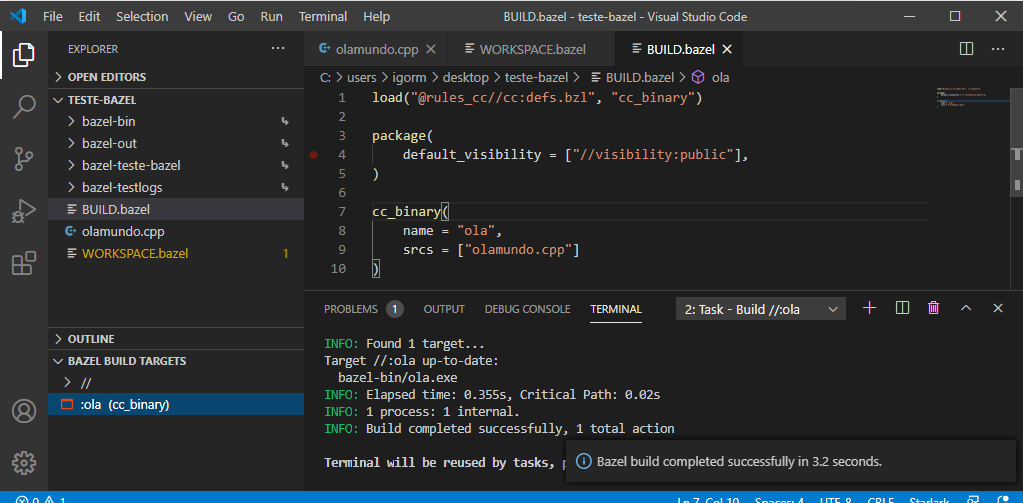Viewport: 1023px width, 503px height.
Task: Open the Go menu
Action: (x=236, y=16)
